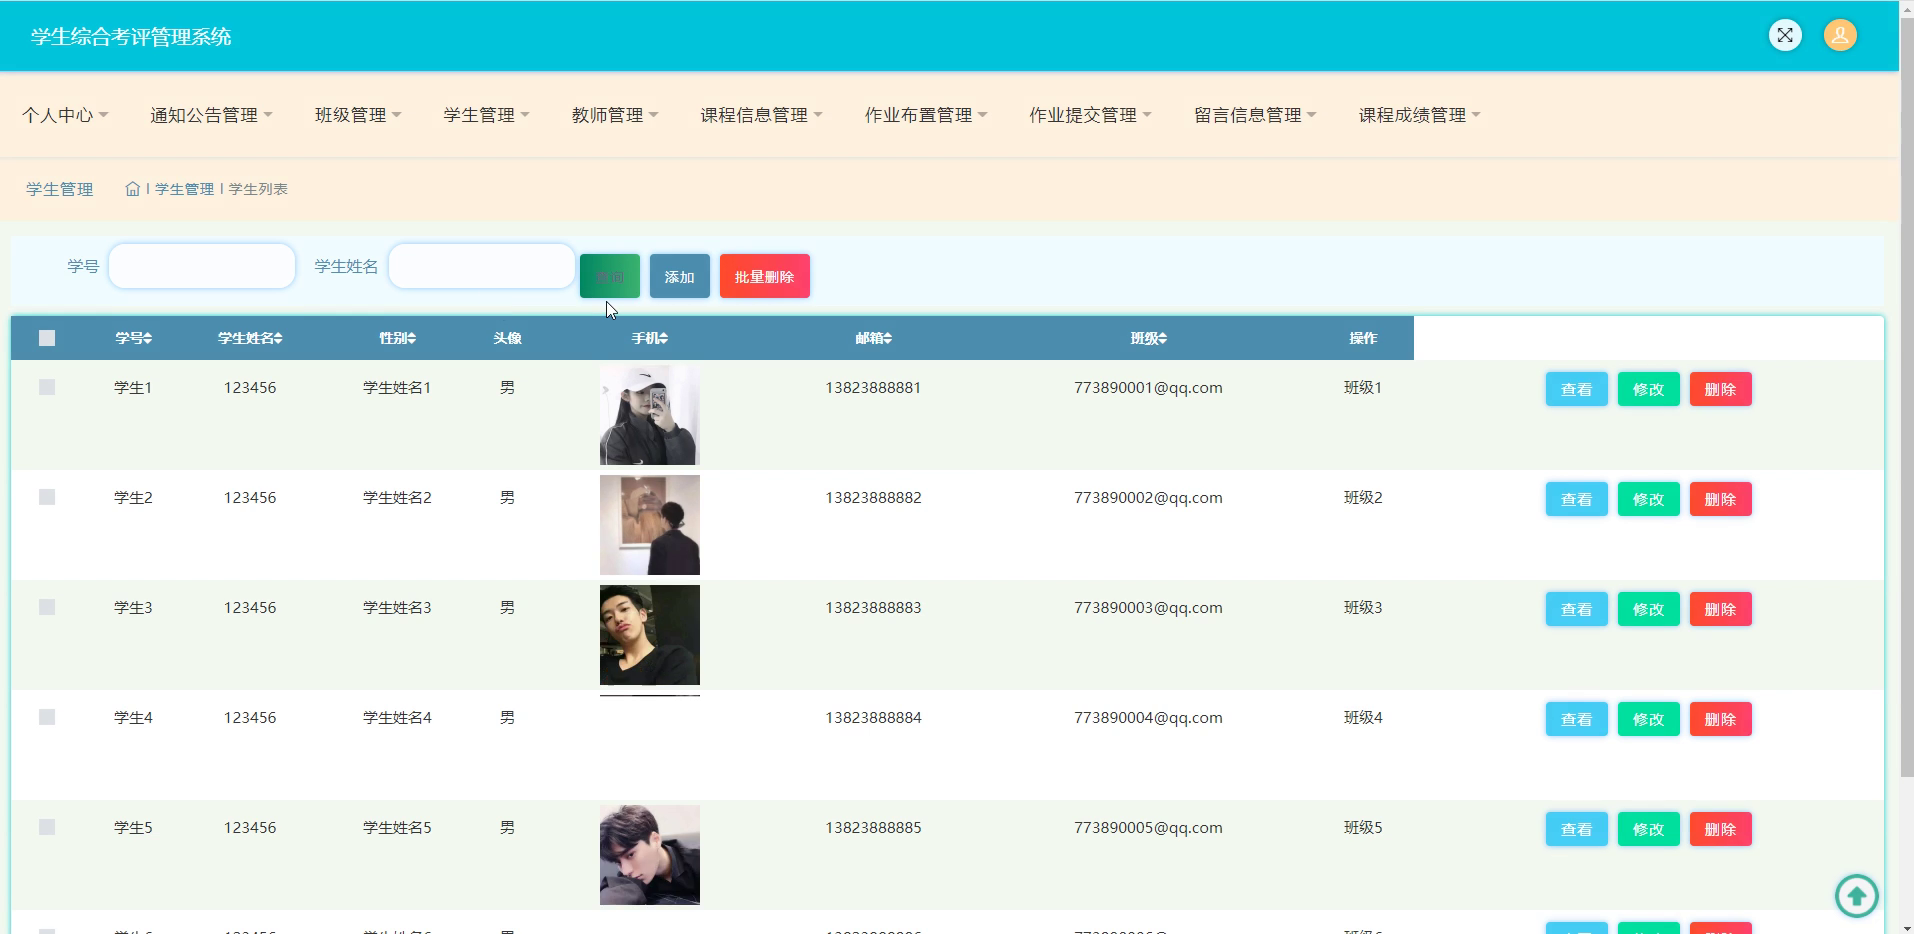Viewport: 1914px width, 934px height.
Task: Click 学生管理 breadcrumb link
Action: click(185, 189)
